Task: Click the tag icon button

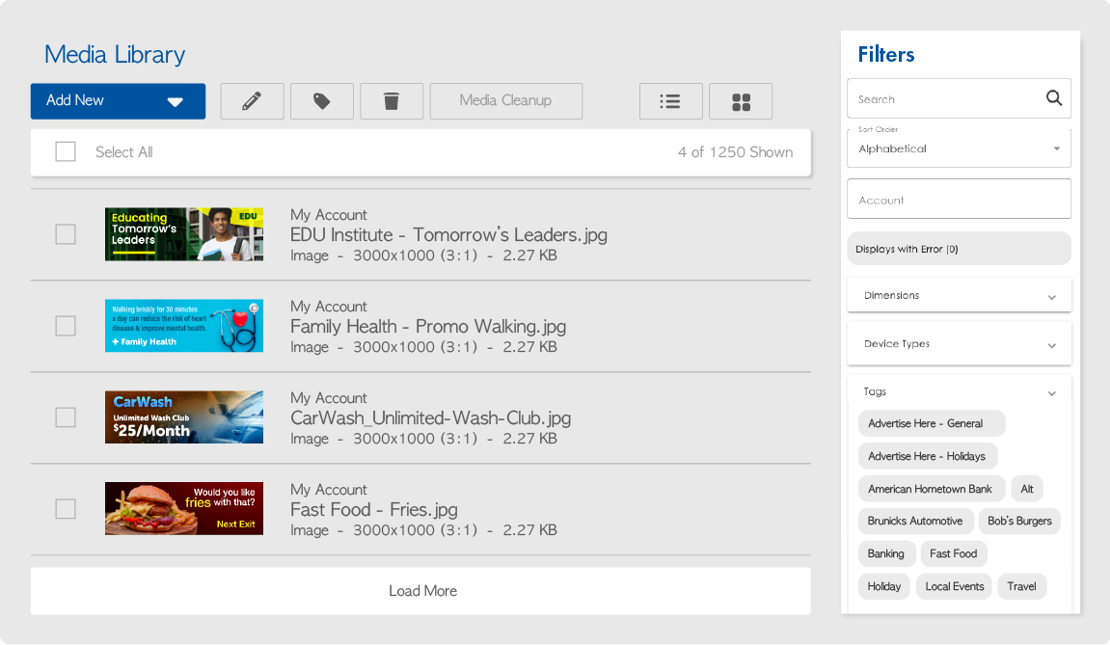Action: (322, 101)
